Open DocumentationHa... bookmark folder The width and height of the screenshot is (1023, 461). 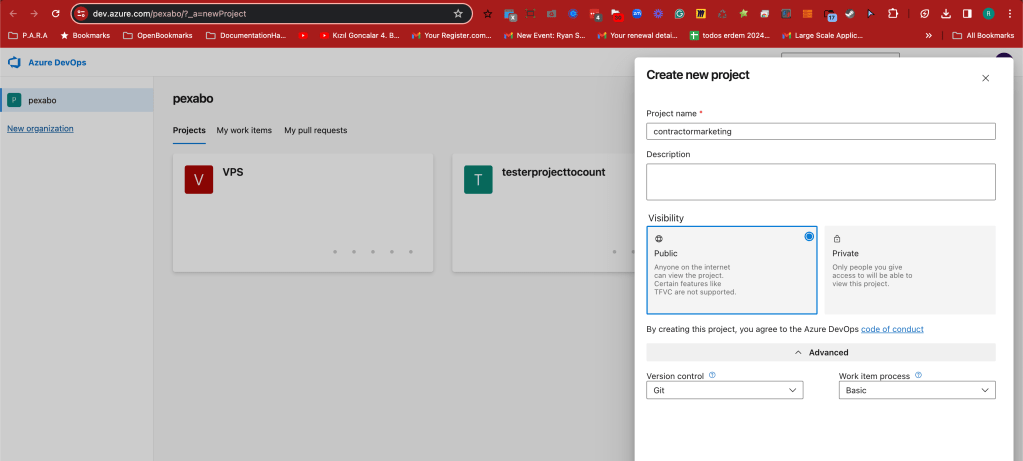tap(246, 35)
